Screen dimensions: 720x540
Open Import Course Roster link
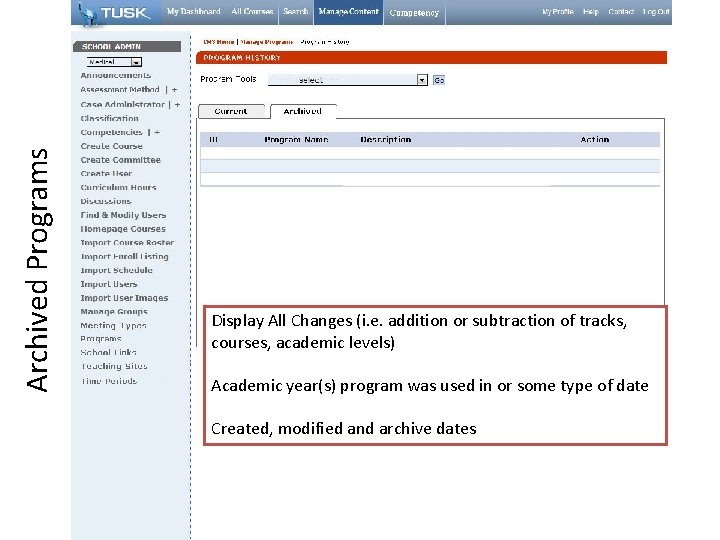pyautogui.click(x=127, y=242)
